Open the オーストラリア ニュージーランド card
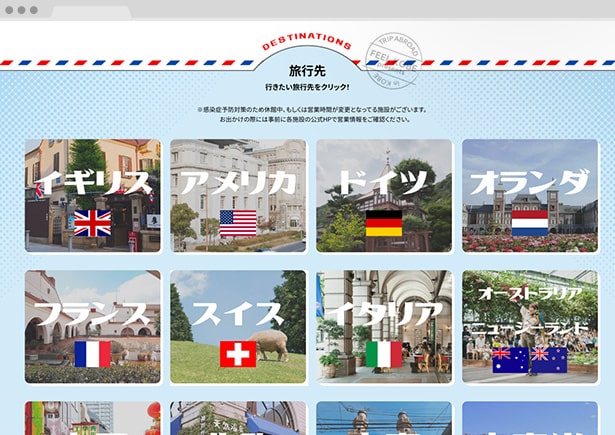Screen dimensions: 615x435 coord(530,326)
